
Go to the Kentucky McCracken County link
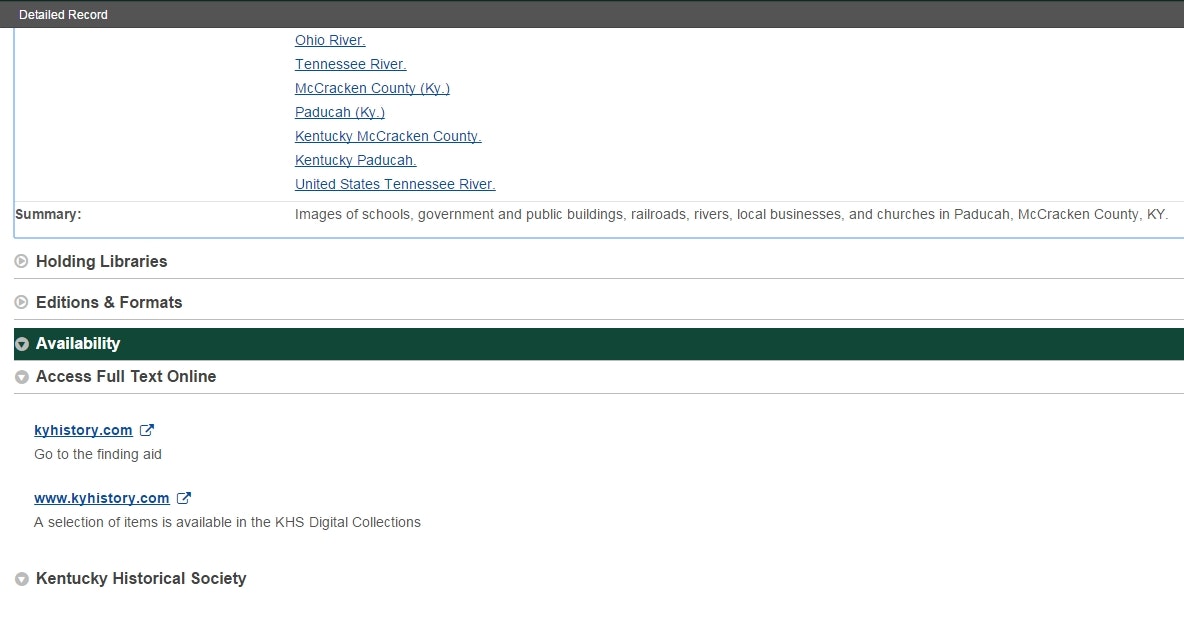coord(388,137)
